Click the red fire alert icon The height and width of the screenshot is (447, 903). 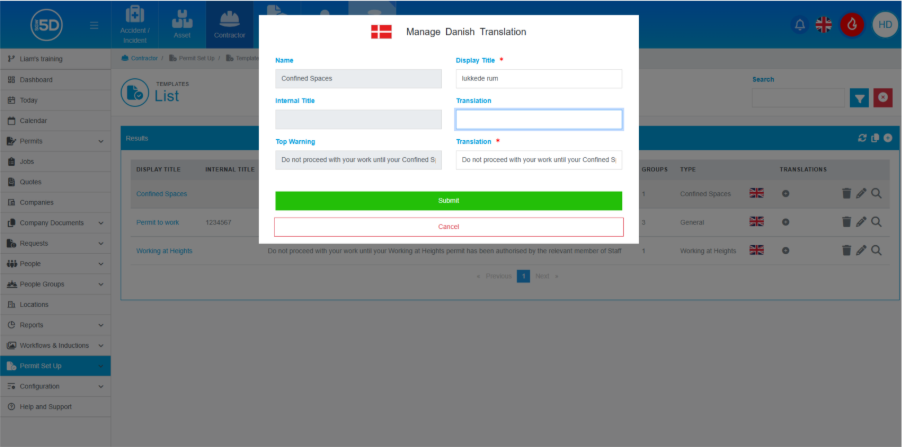coord(852,24)
